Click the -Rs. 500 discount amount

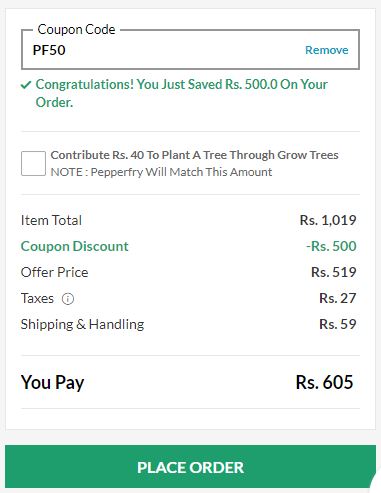pos(331,246)
